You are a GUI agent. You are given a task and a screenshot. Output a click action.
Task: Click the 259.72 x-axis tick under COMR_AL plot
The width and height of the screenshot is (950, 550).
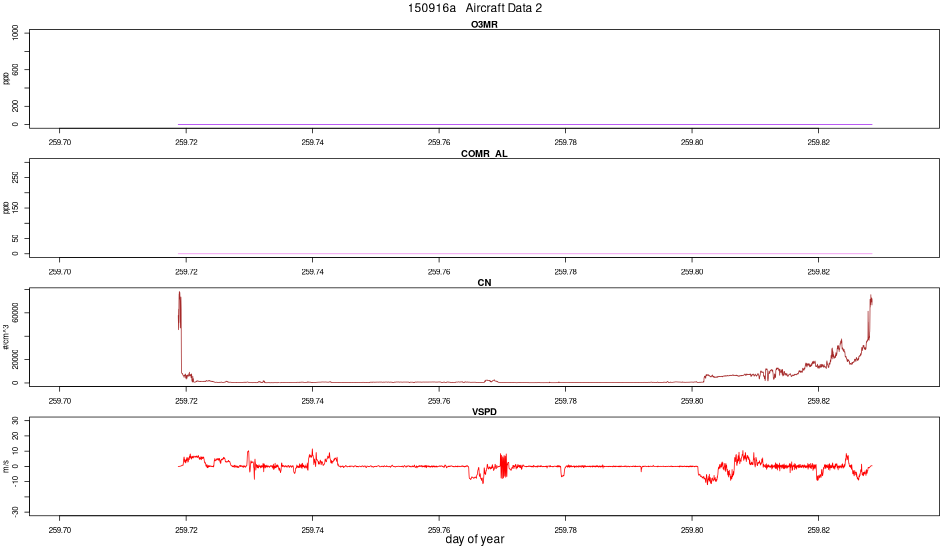coord(186,272)
